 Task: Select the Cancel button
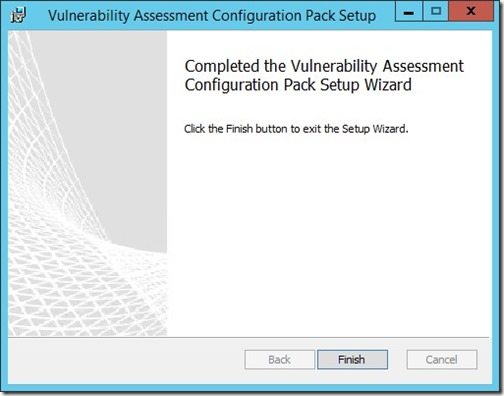pyautogui.click(x=442, y=359)
